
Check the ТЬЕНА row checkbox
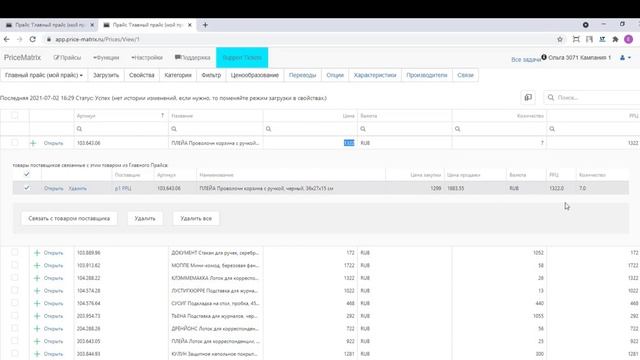[x=15, y=316]
